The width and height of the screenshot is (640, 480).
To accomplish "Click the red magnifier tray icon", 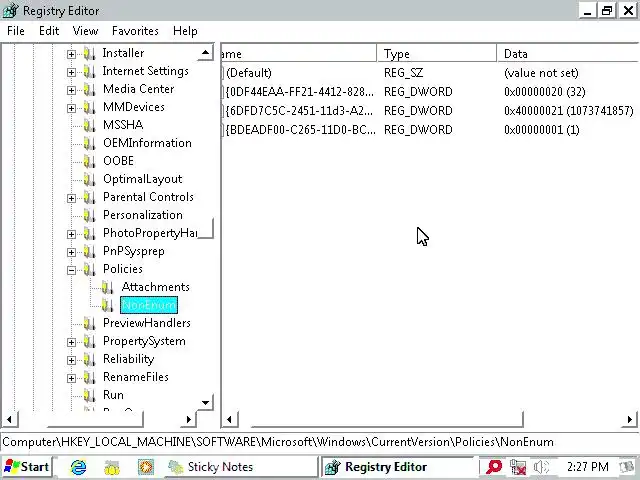I will pos(493,467).
